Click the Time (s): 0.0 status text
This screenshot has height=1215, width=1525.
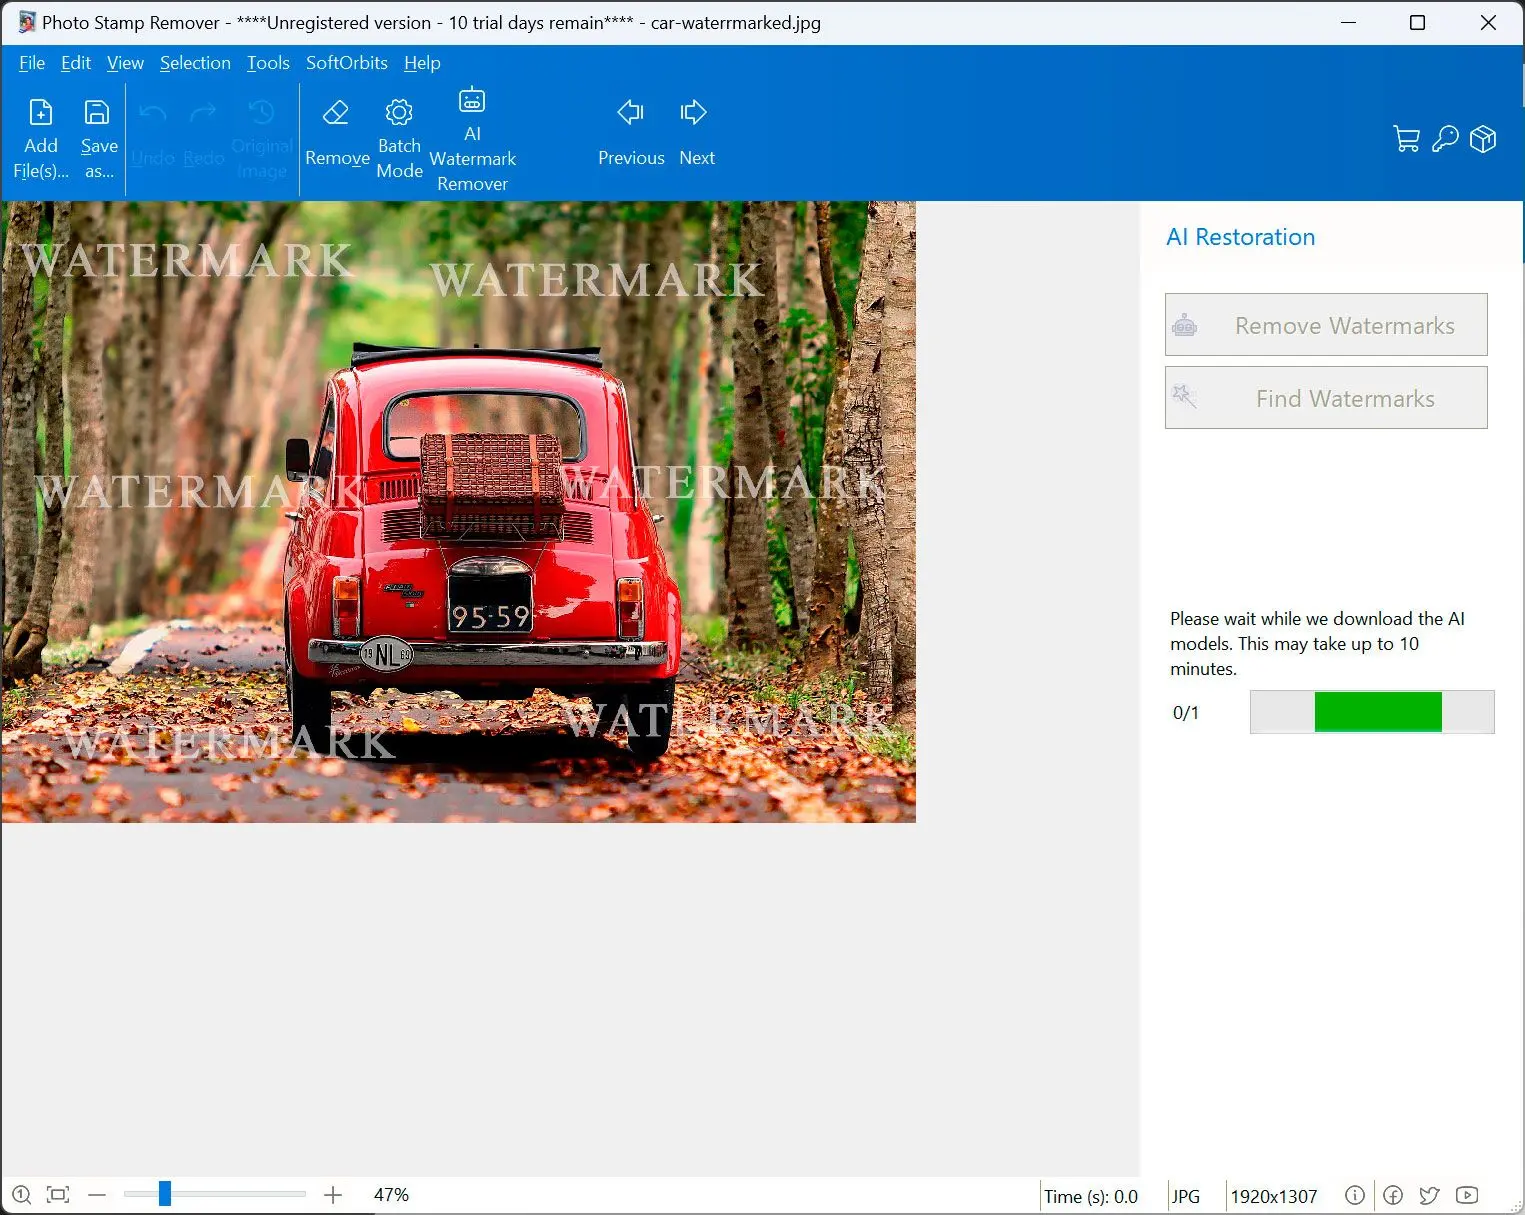tap(1091, 1196)
